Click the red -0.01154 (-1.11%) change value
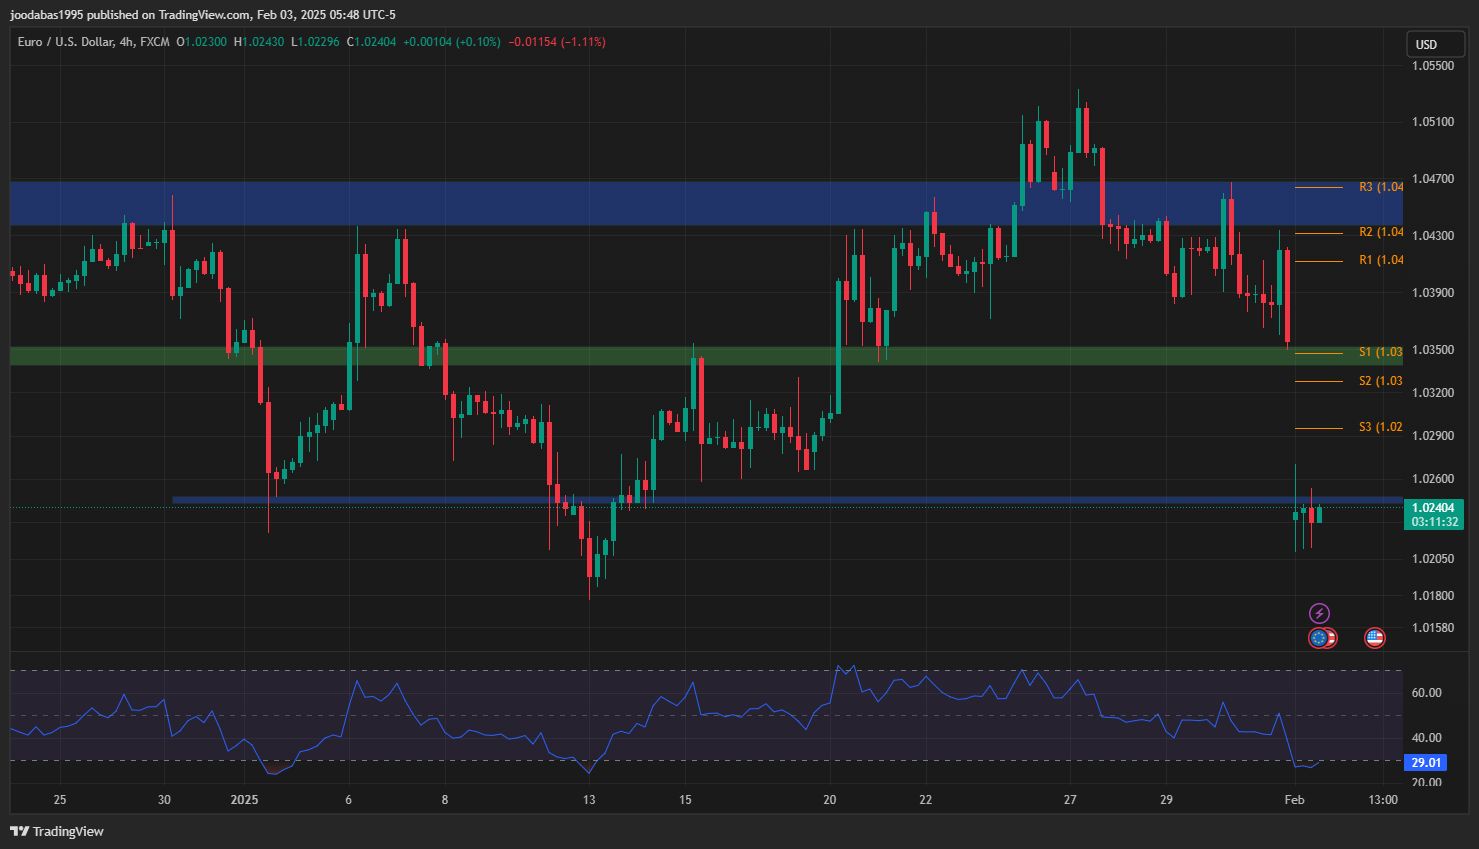The image size is (1479, 849). [x=557, y=42]
